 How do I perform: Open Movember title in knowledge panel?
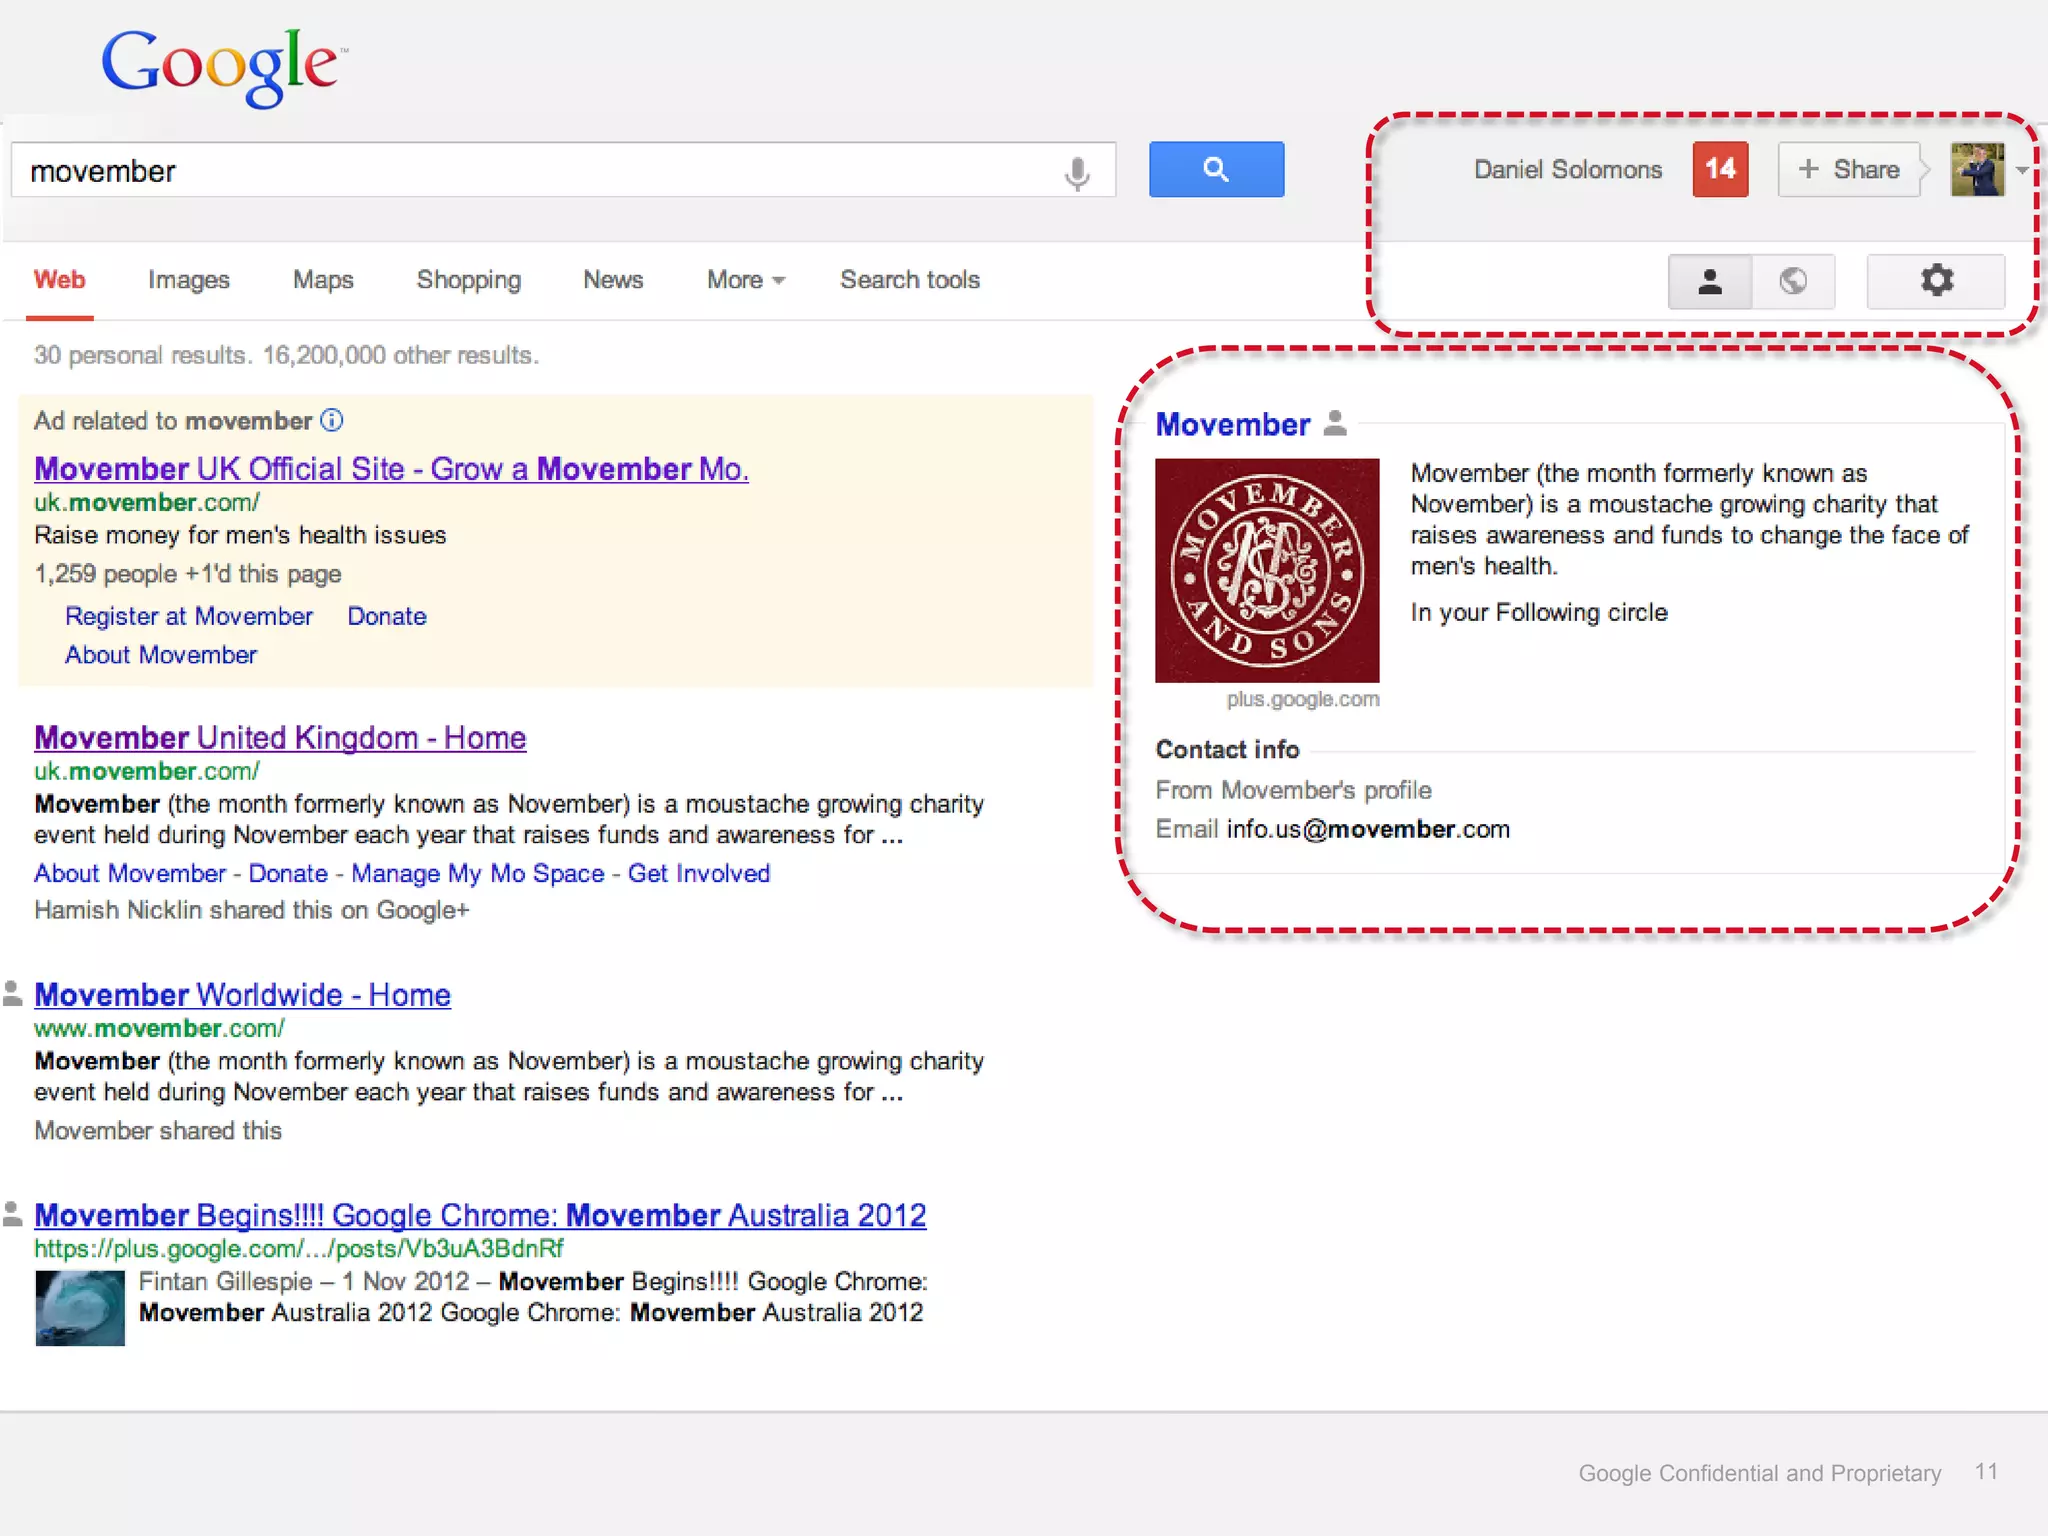point(1233,424)
